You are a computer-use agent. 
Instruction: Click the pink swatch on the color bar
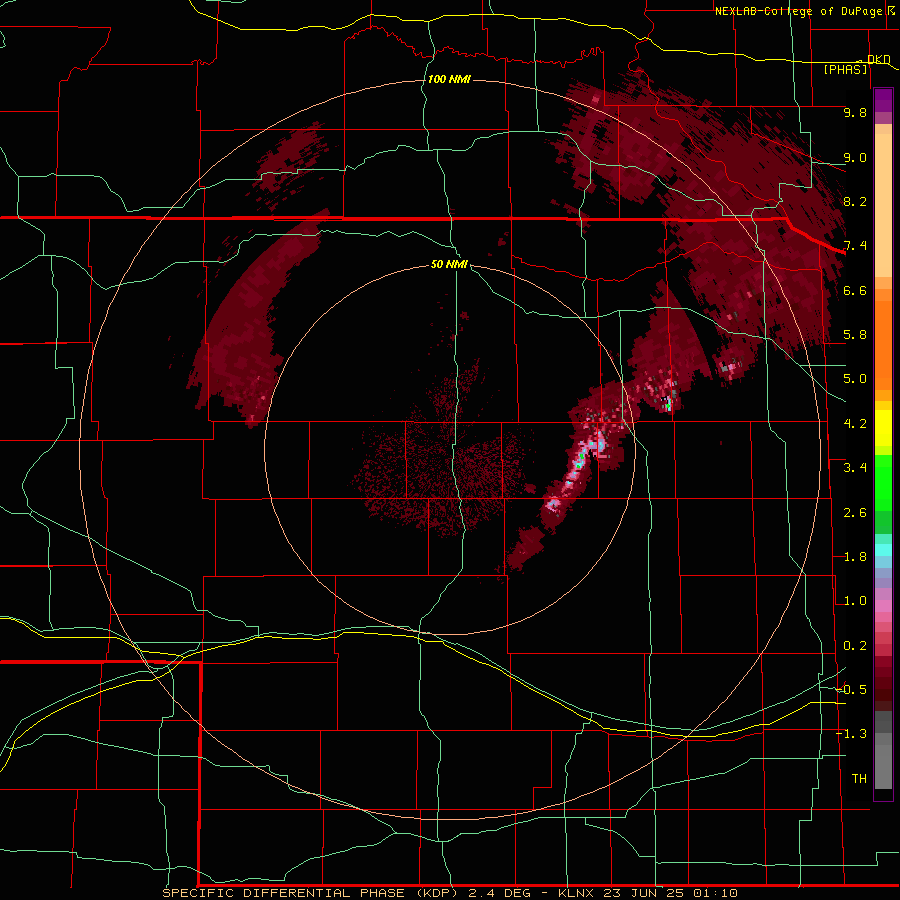tap(883, 606)
